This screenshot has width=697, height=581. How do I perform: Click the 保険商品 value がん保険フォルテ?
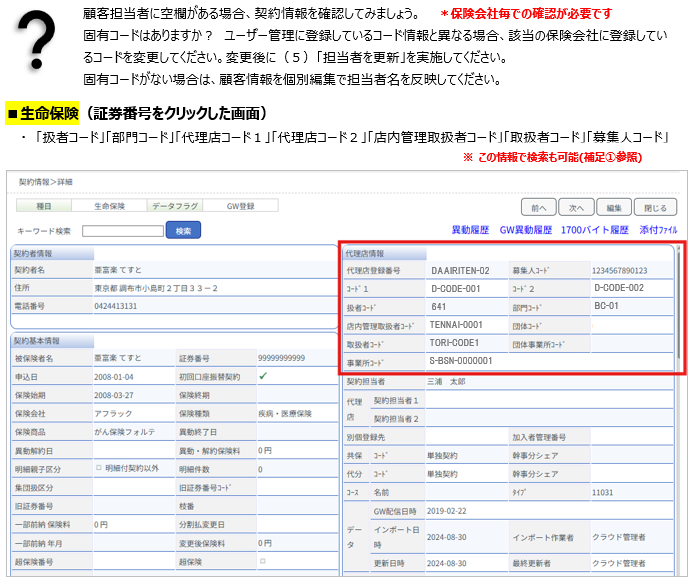click(x=124, y=432)
